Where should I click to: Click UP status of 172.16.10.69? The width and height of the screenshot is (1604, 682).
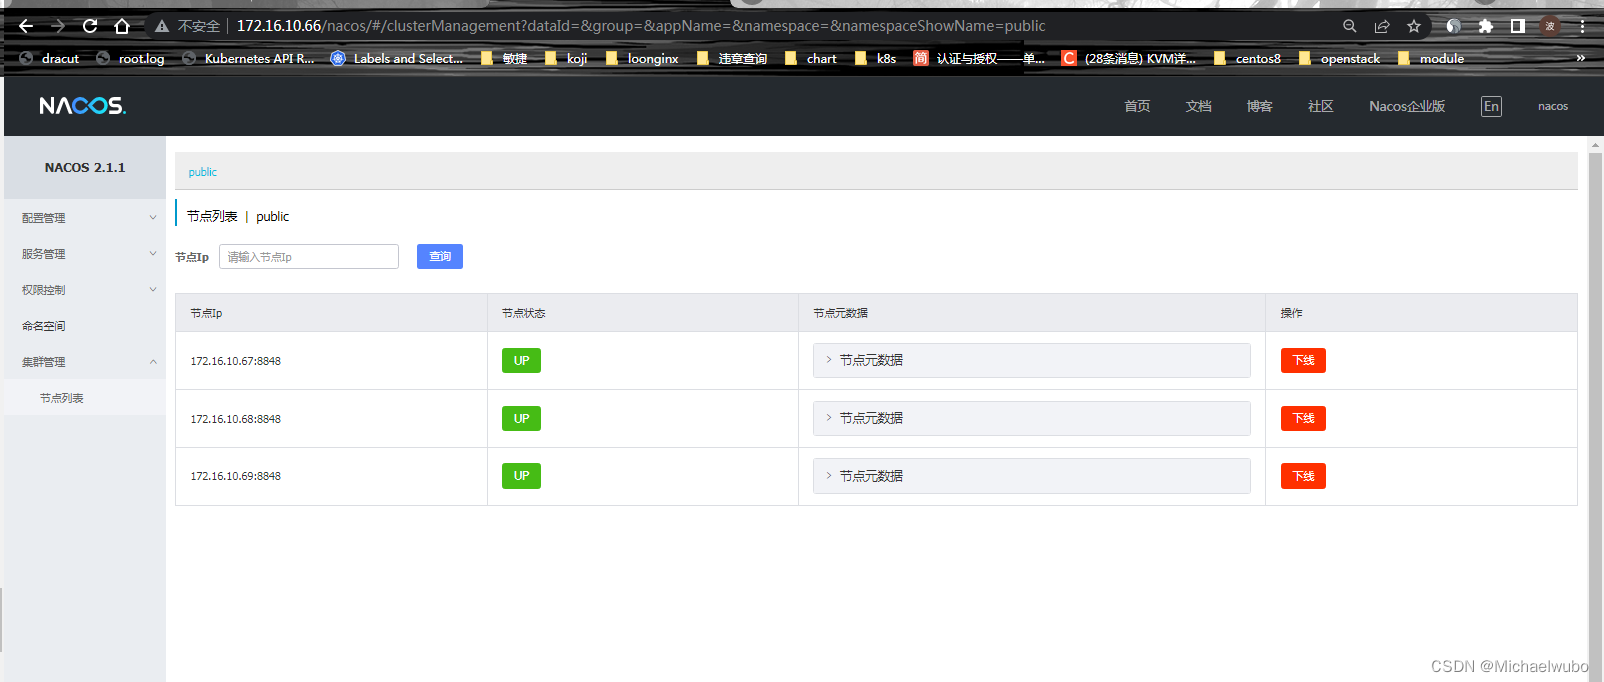pos(521,476)
